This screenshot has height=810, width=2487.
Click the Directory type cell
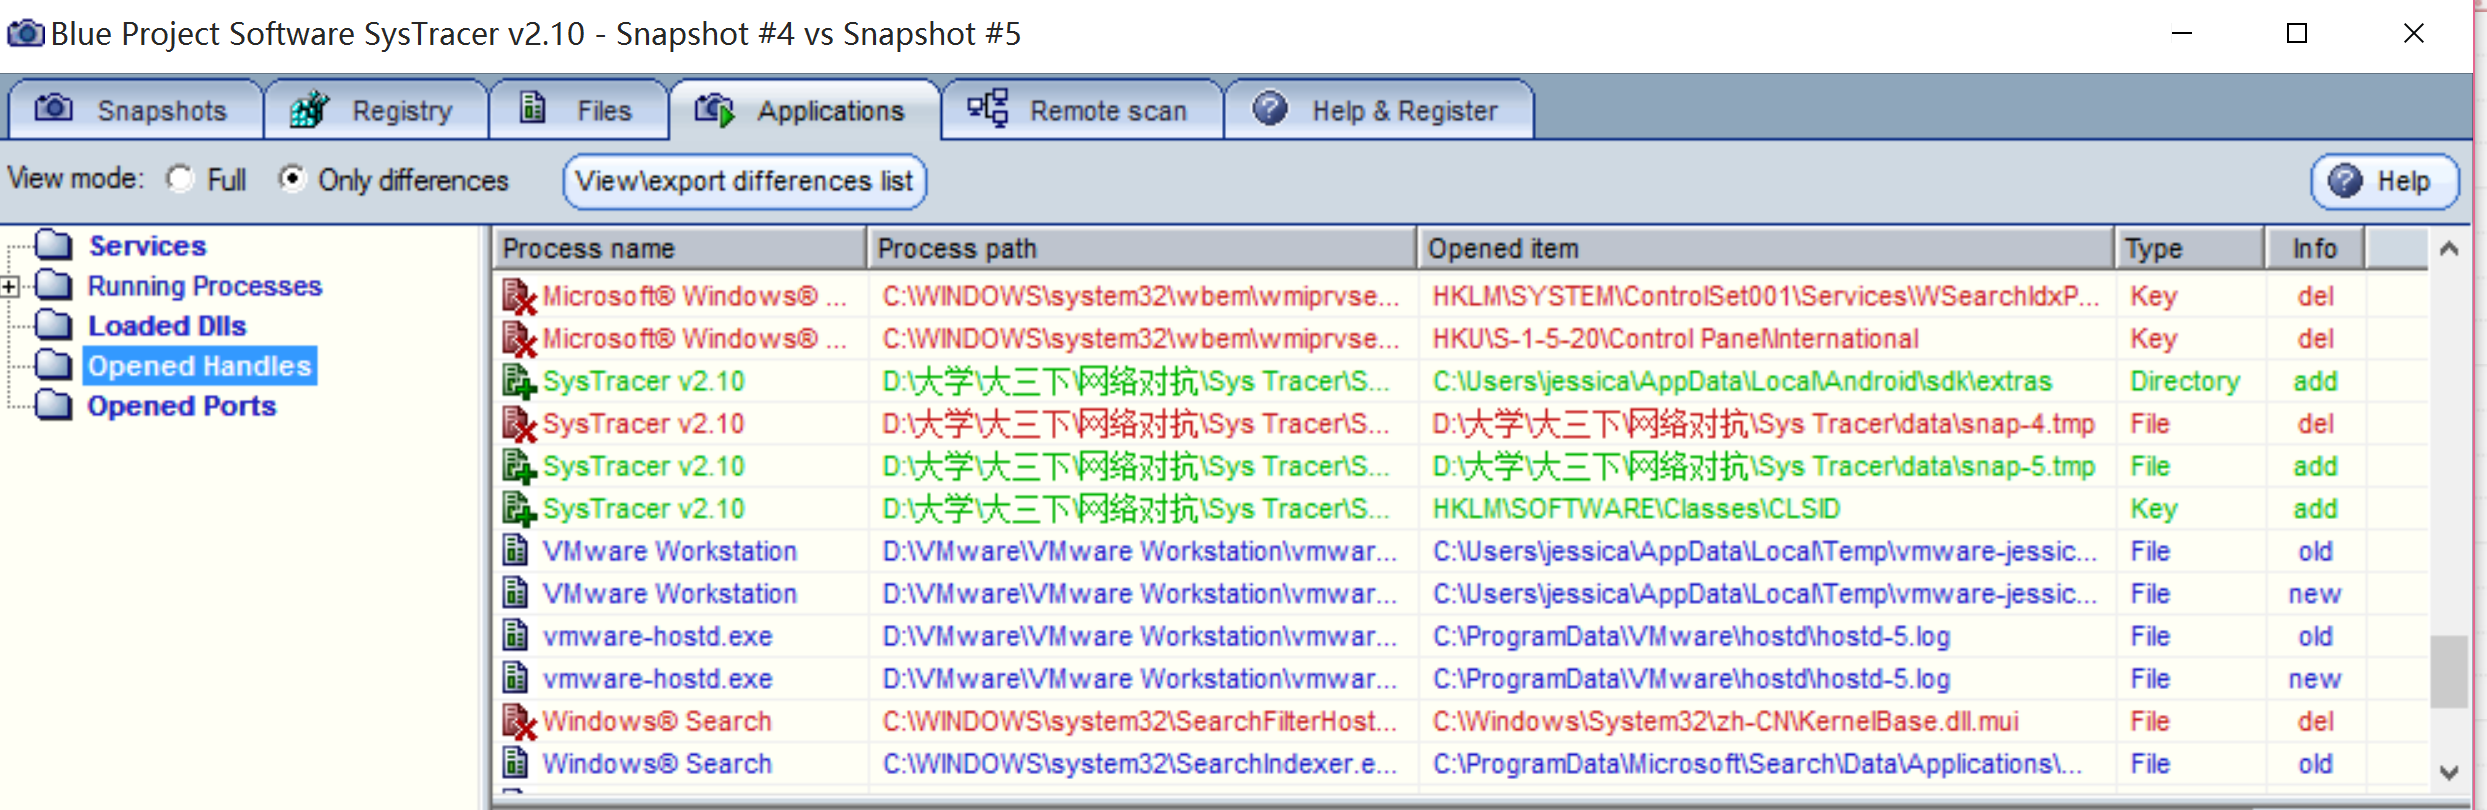click(2185, 381)
